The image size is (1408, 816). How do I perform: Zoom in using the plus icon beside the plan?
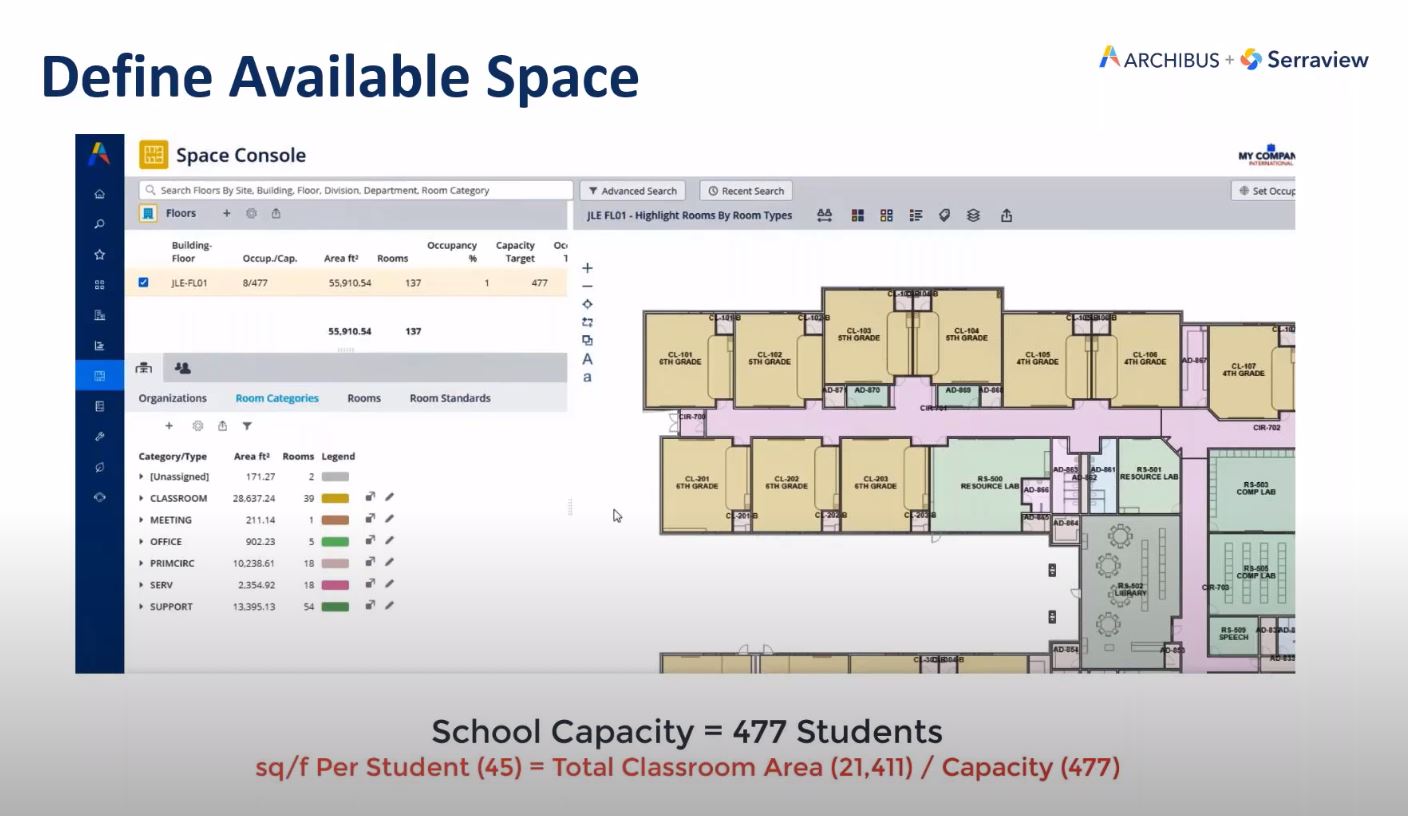coord(586,268)
